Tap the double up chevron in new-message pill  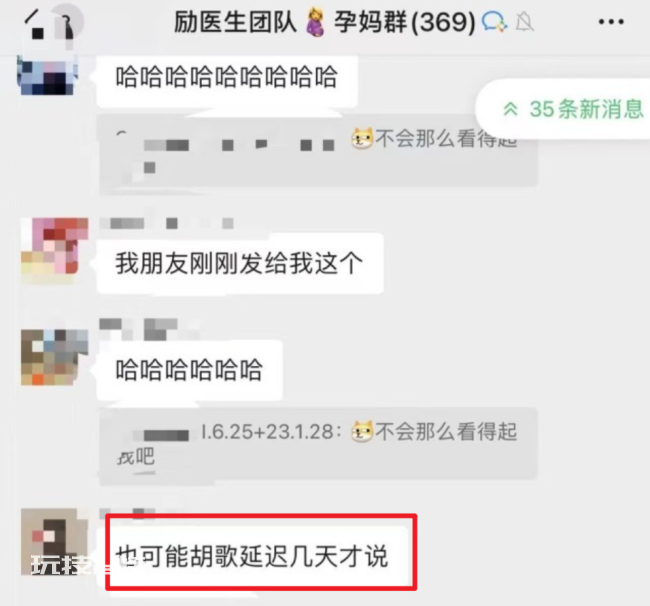point(510,109)
